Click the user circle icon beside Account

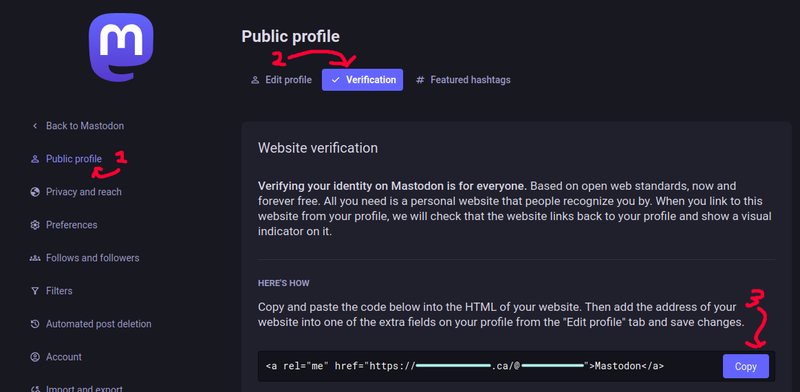[35, 357]
